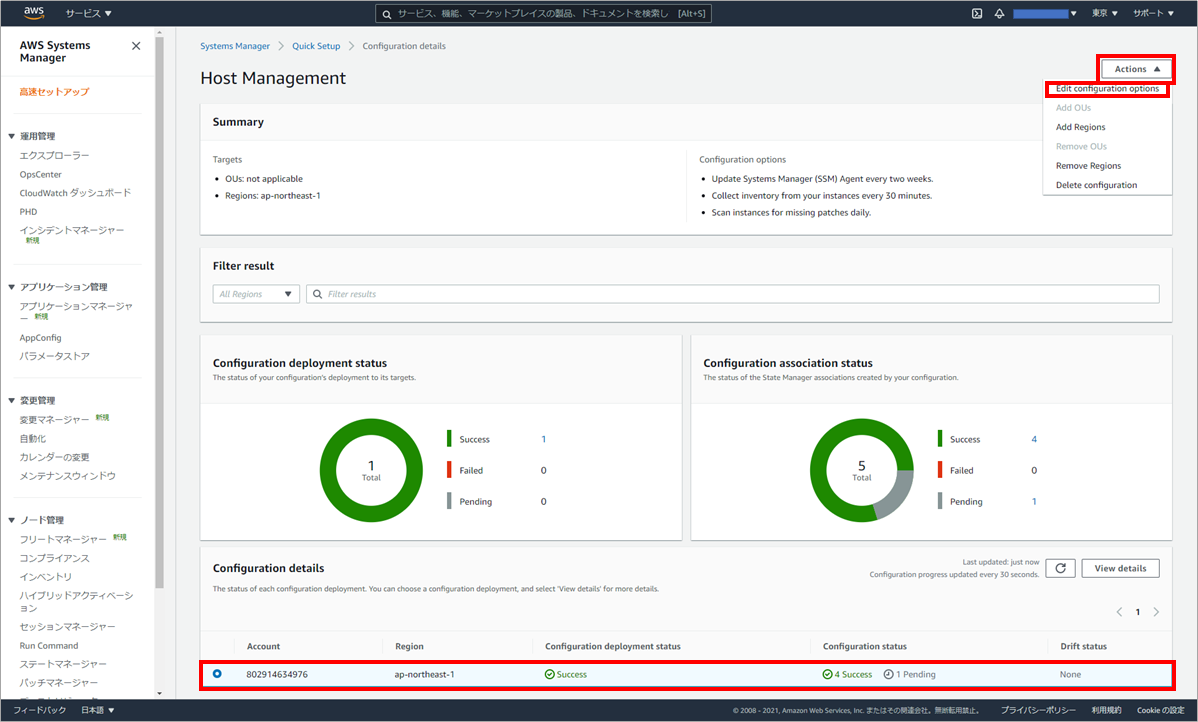This screenshot has height=722, width=1198.
Task: Open PHD in the sidebar
Action: point(28,212)
